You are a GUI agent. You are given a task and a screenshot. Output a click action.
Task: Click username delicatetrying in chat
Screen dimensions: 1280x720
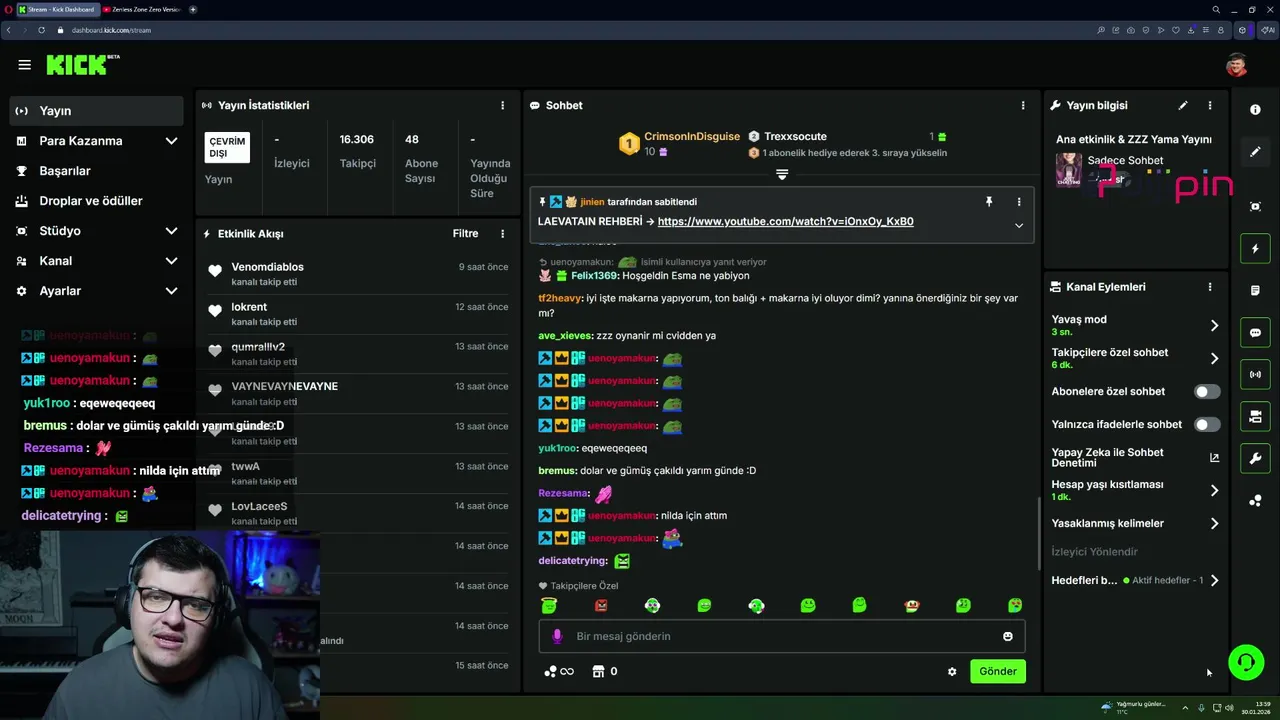click(573, 561)
